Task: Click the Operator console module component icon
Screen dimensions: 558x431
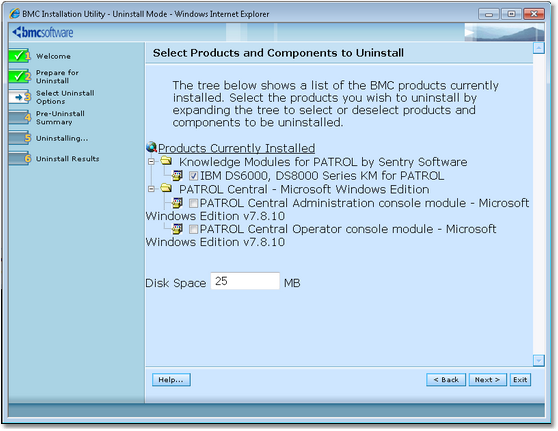Action: (x=177, y=229)
